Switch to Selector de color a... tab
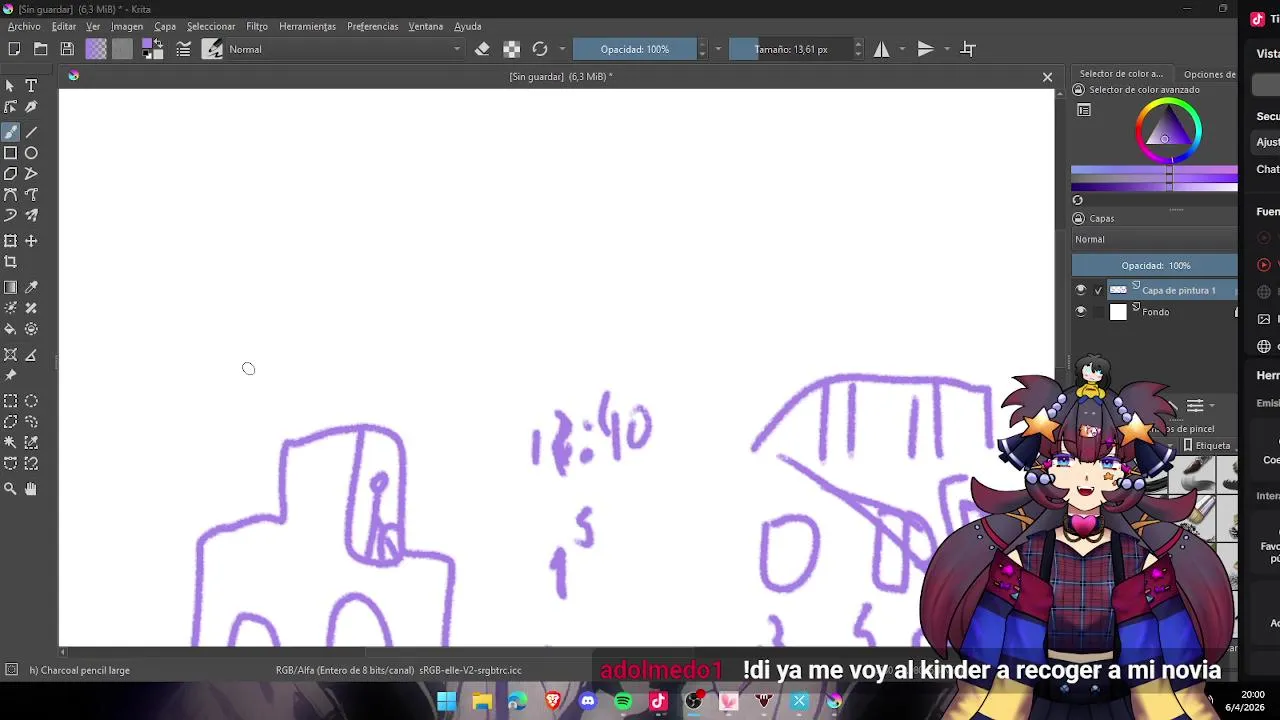Viewport: 1280px width, 720px height. pyautogui.click(x=1121, y=74)
